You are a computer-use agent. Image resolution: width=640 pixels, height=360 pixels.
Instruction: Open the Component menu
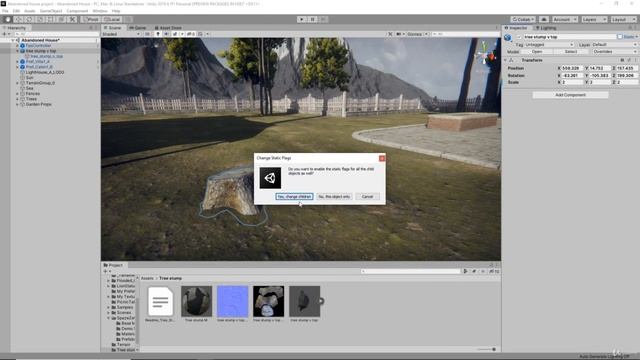click(77, 11)
